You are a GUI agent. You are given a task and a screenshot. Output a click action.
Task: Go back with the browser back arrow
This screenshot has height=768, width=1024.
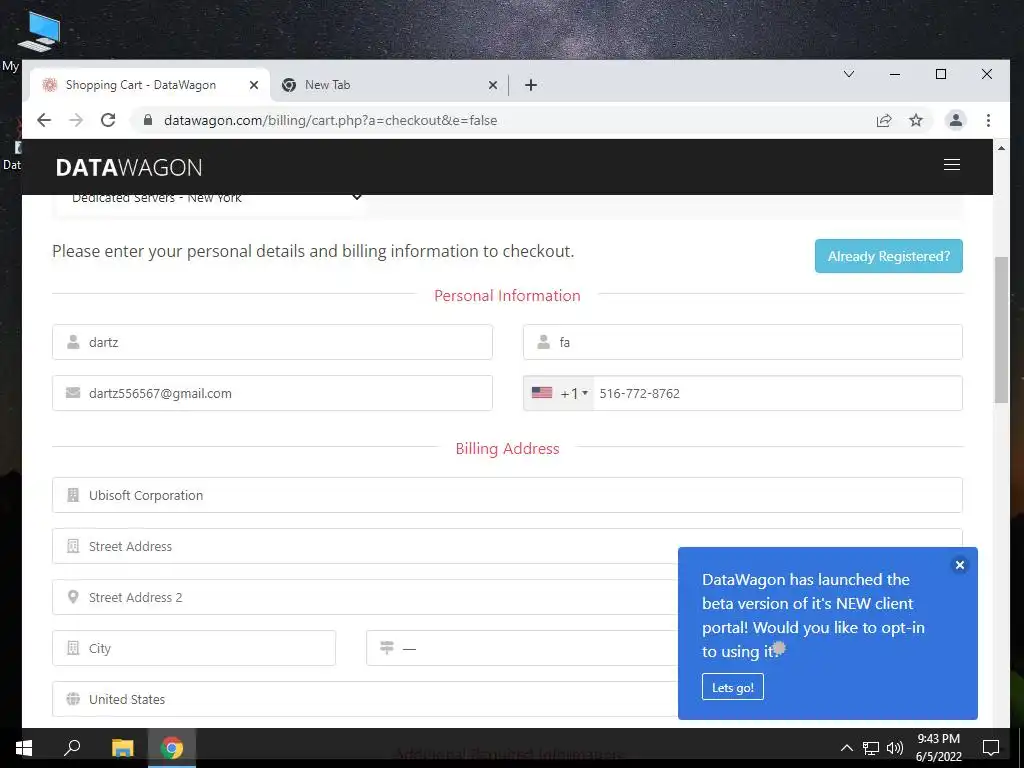[x=44, y=120]
